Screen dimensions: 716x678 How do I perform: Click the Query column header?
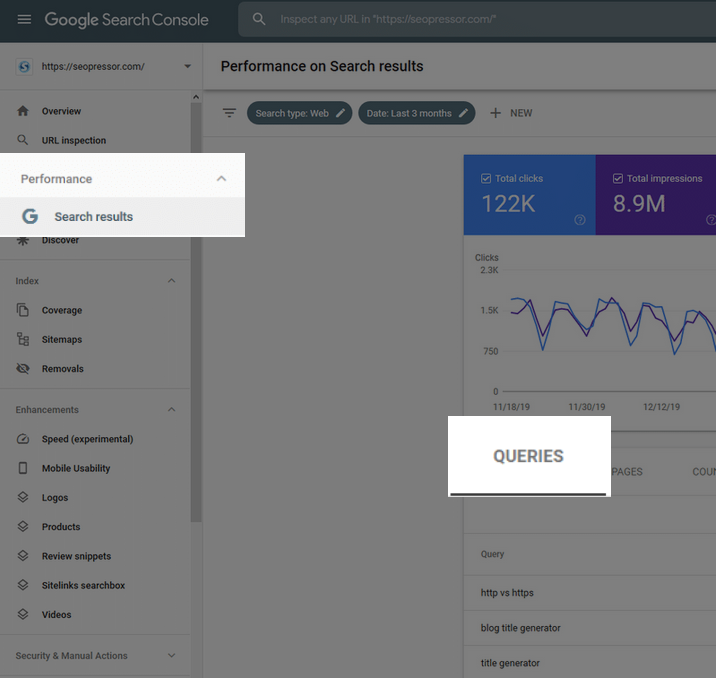(492, 554)
